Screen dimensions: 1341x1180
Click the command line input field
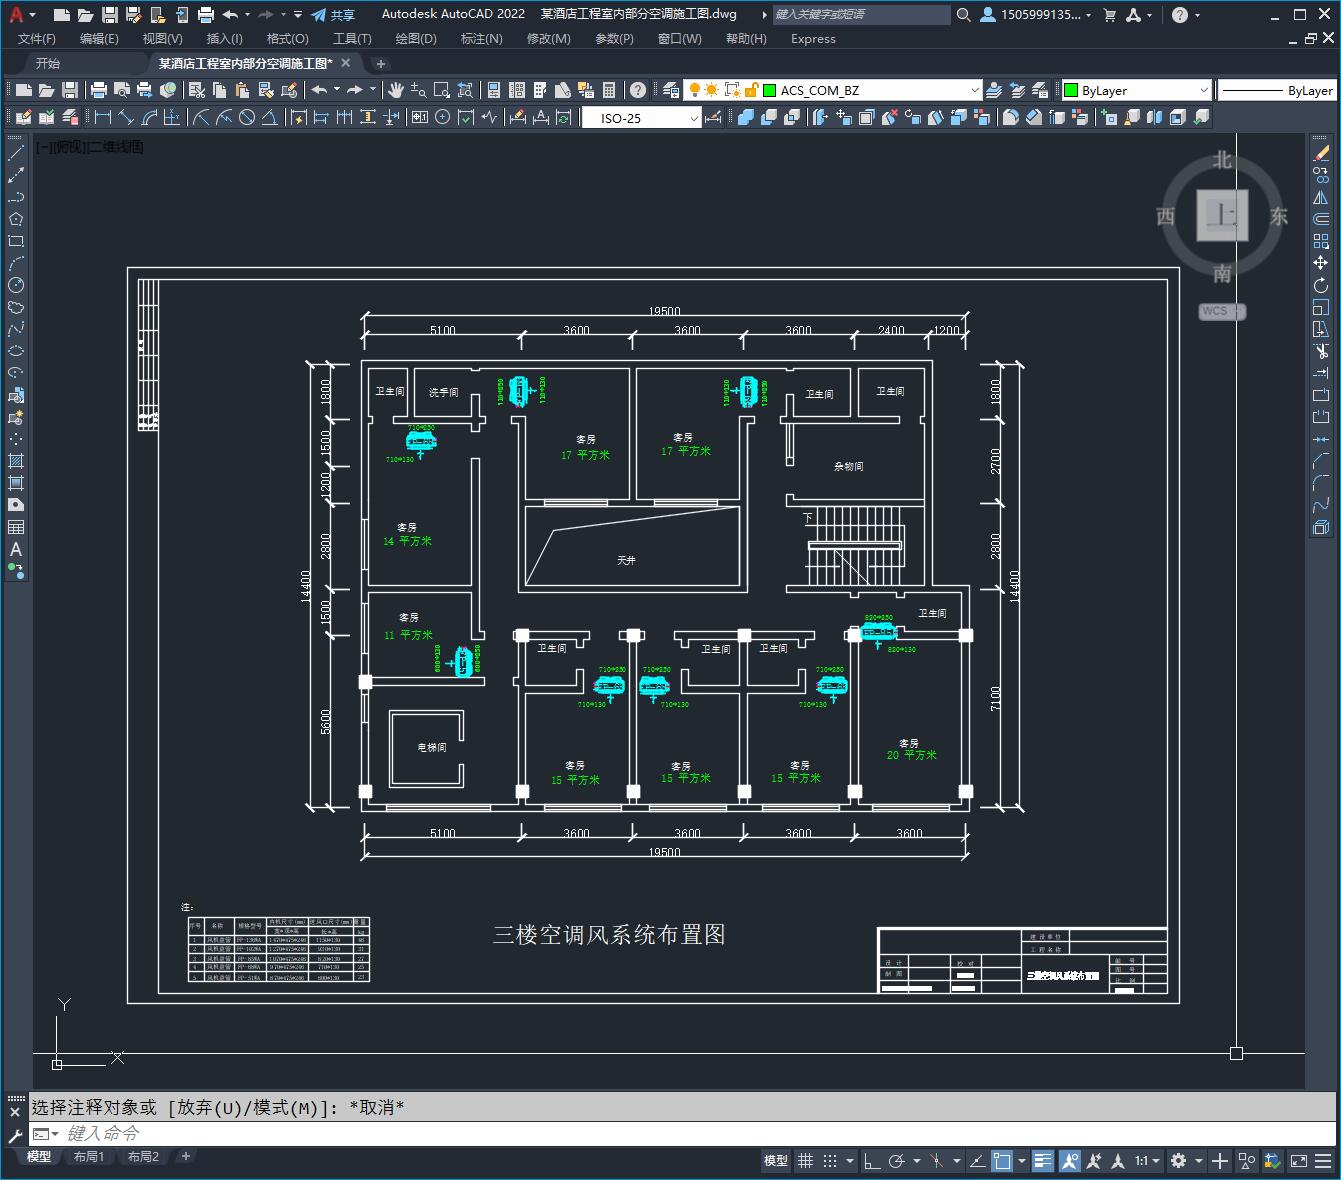pos(680,1133)
